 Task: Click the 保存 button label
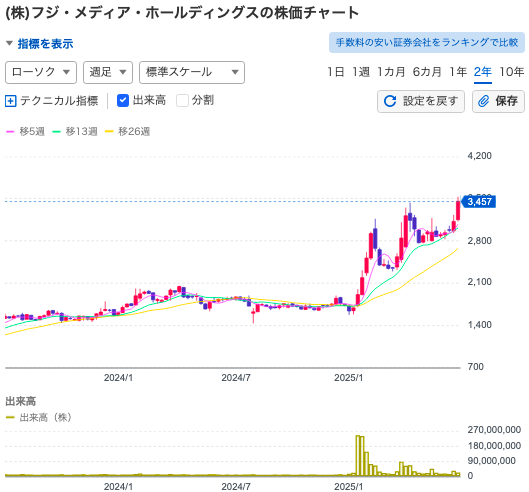click(506, 101)
